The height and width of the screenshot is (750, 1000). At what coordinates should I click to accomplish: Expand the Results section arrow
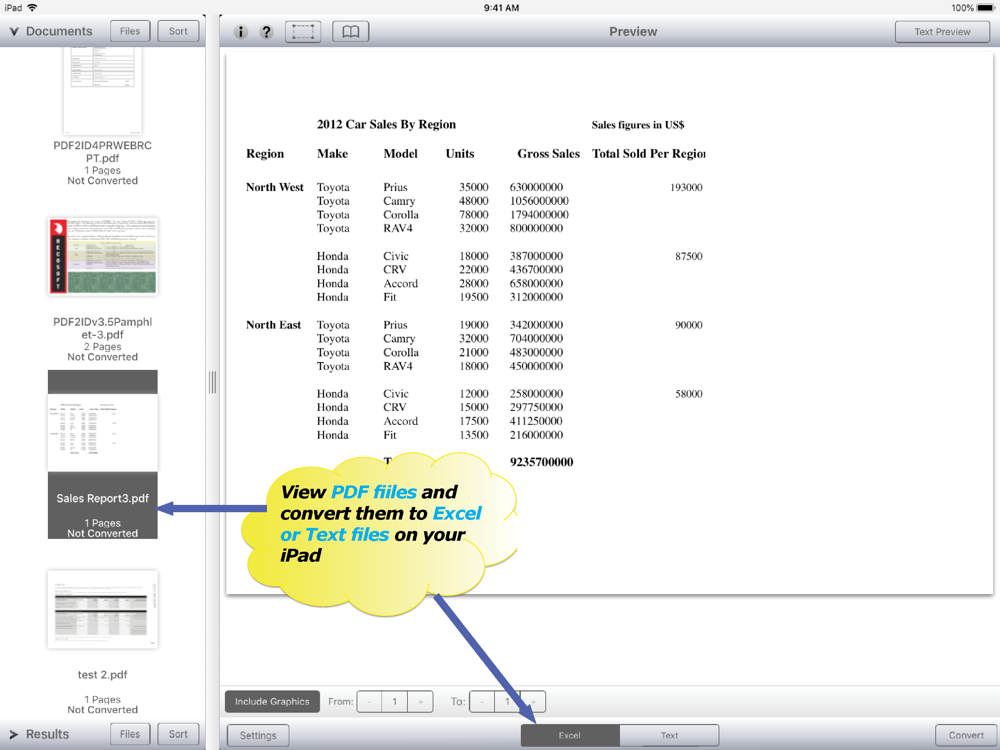coord(13,735)
